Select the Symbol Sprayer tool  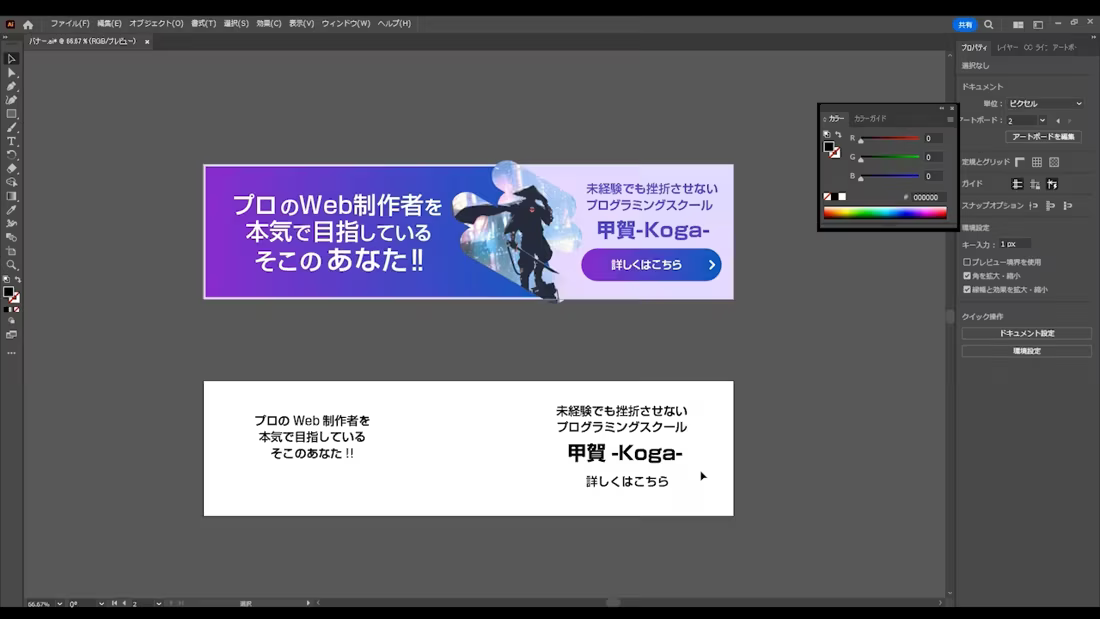click(11, 224)
